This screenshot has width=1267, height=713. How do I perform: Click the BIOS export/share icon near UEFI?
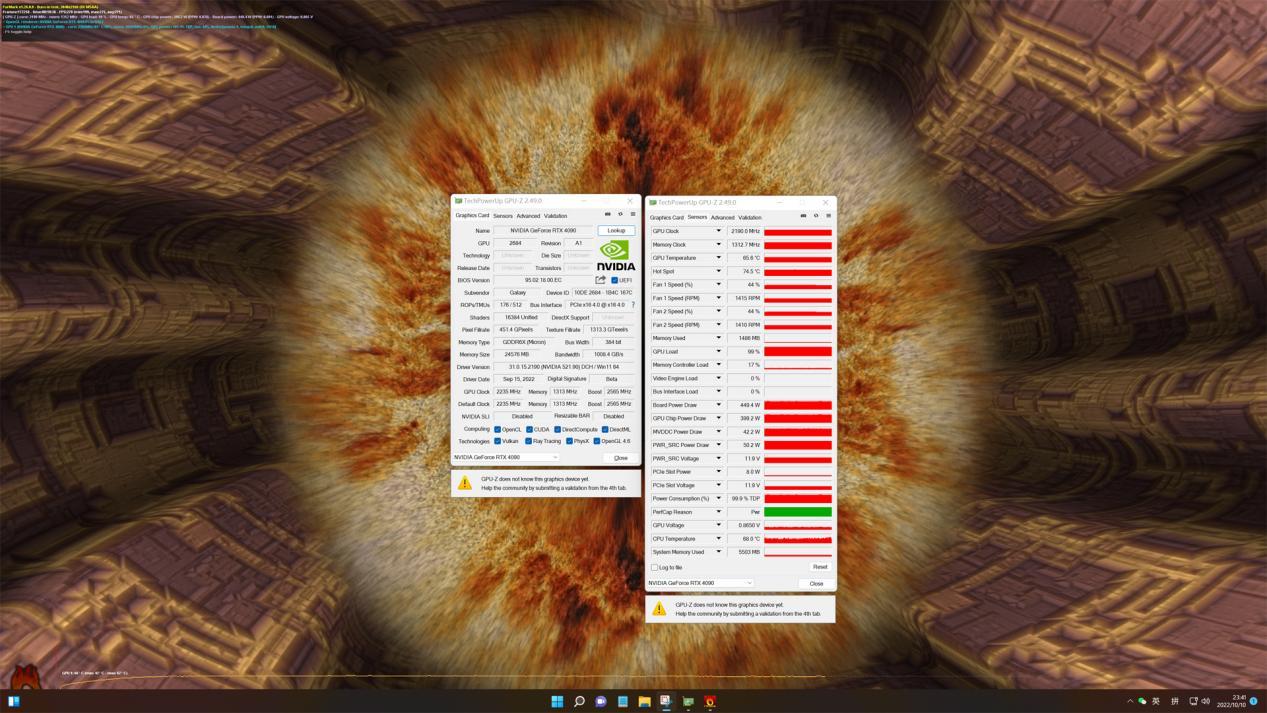(x=599, y=279)
